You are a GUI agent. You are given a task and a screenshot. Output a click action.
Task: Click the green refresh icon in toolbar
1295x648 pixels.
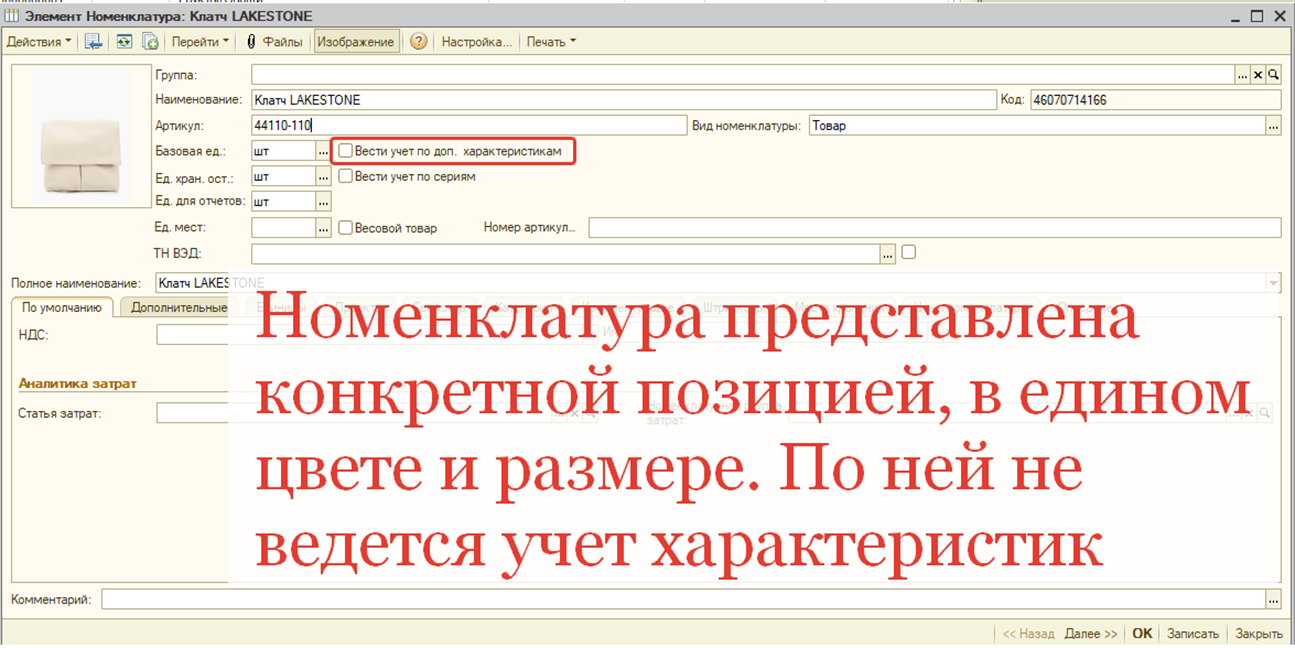123,41
